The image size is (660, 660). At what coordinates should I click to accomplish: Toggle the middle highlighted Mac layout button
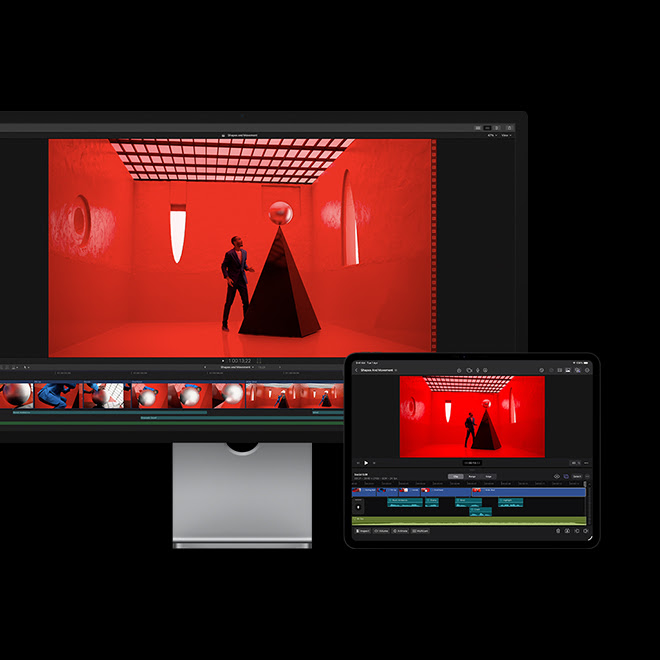point(487,128)
